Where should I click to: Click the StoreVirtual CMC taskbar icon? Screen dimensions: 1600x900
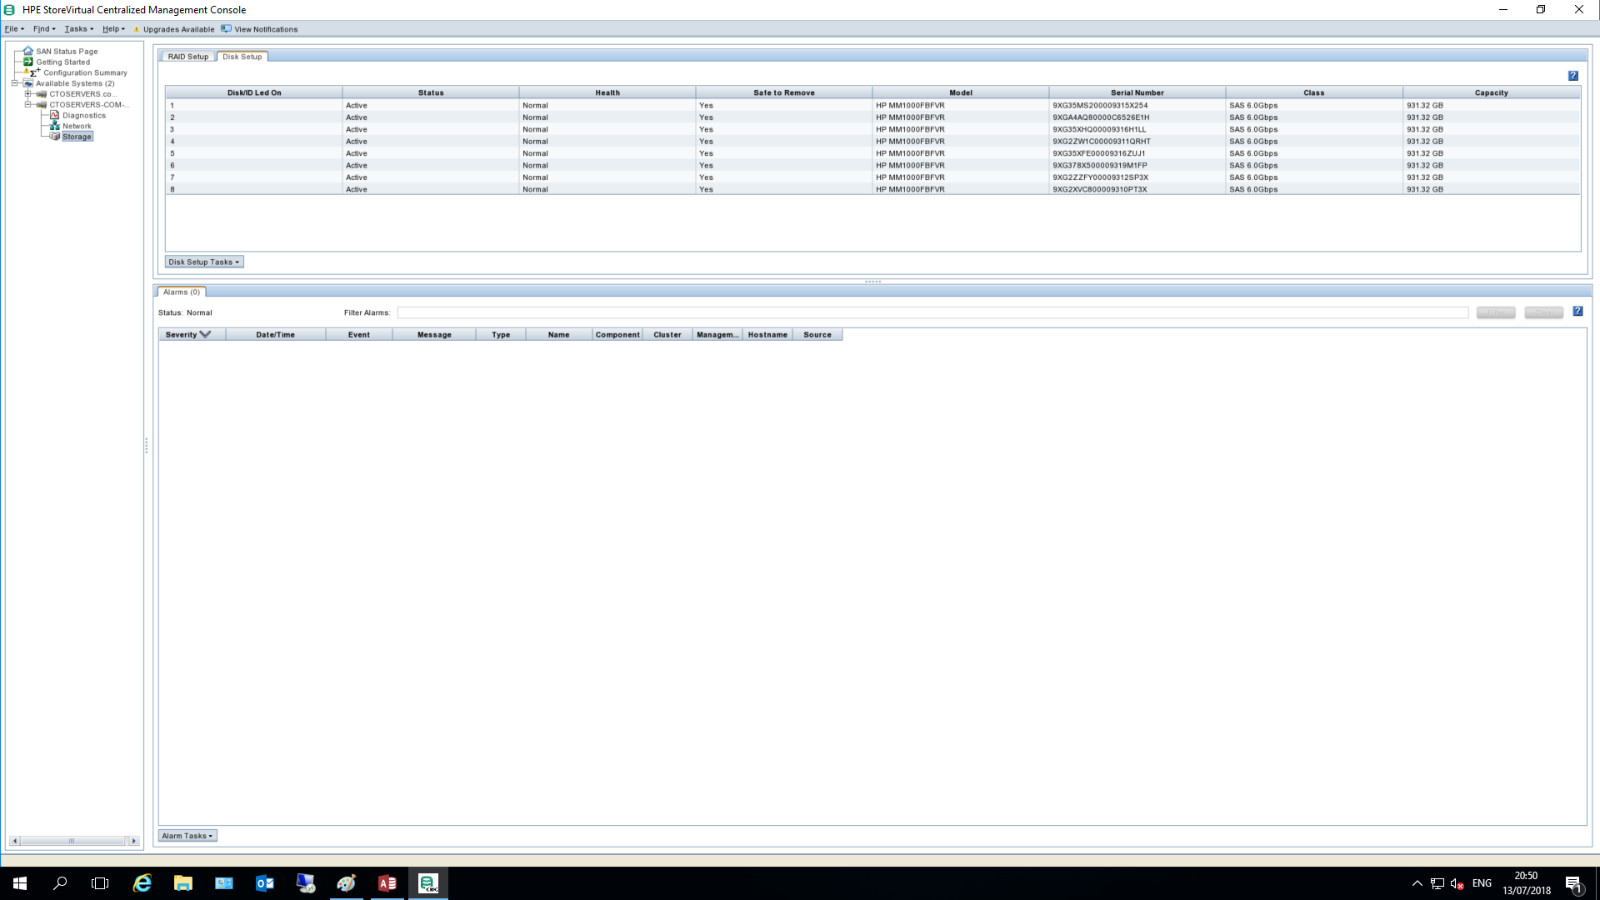428,883
